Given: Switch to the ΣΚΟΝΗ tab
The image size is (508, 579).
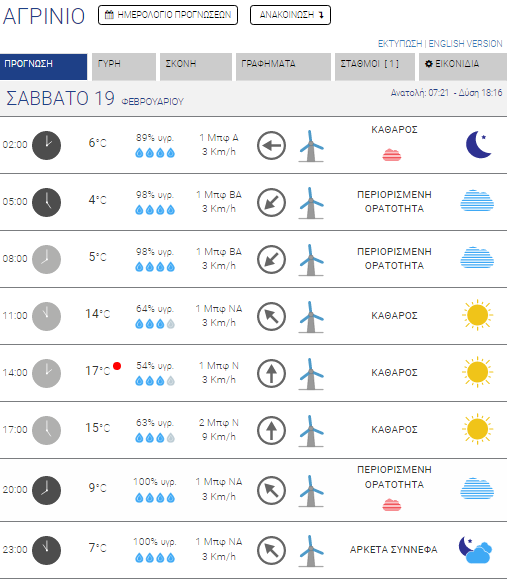Looking at the screenshot, I should pyautogui.click(x=196, y=66).
